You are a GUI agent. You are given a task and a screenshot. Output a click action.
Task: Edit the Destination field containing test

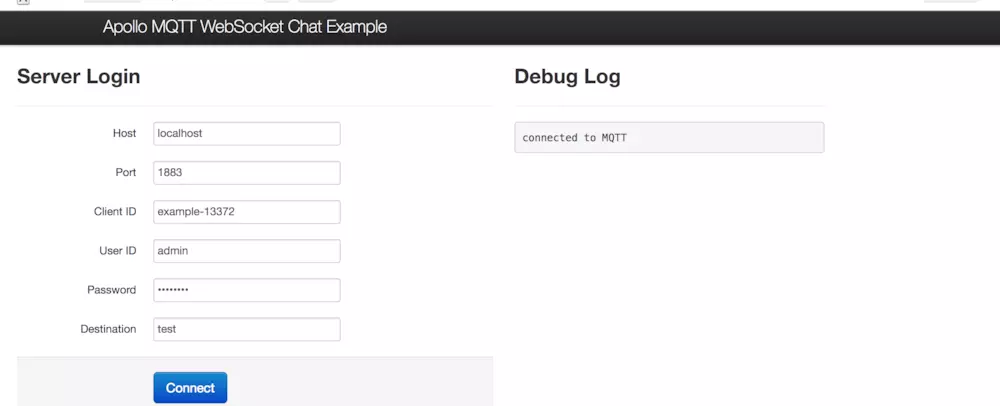[247, 330]
